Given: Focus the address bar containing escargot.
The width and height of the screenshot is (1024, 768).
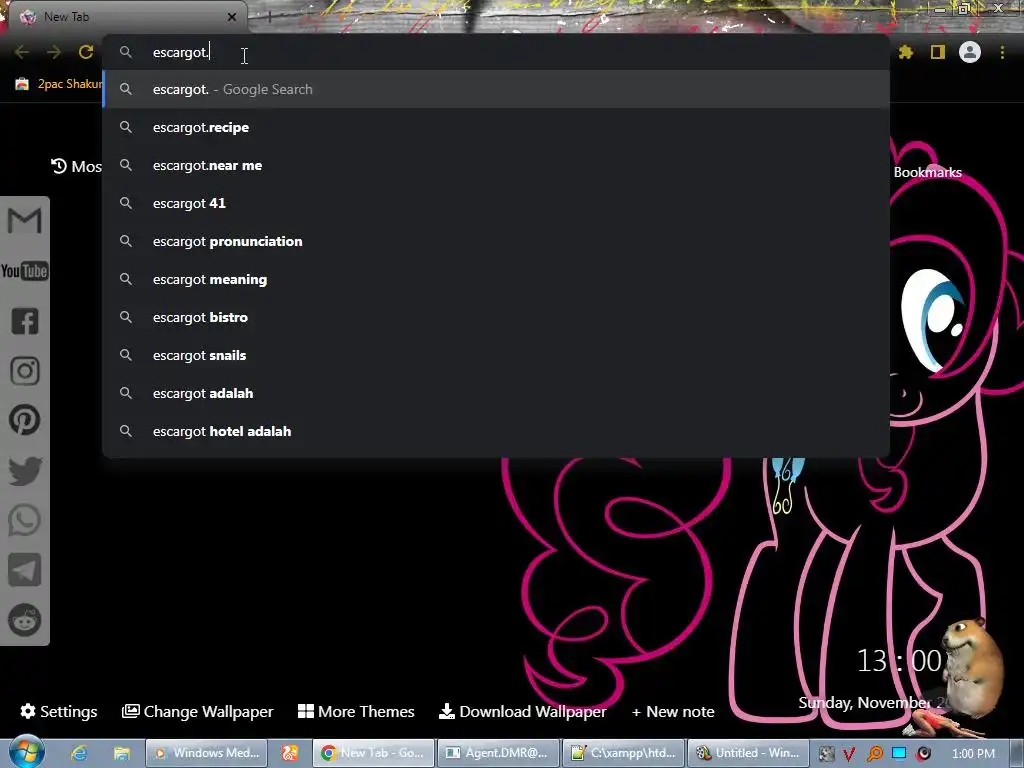Looking at the screenshot, I should coord(496,52).
